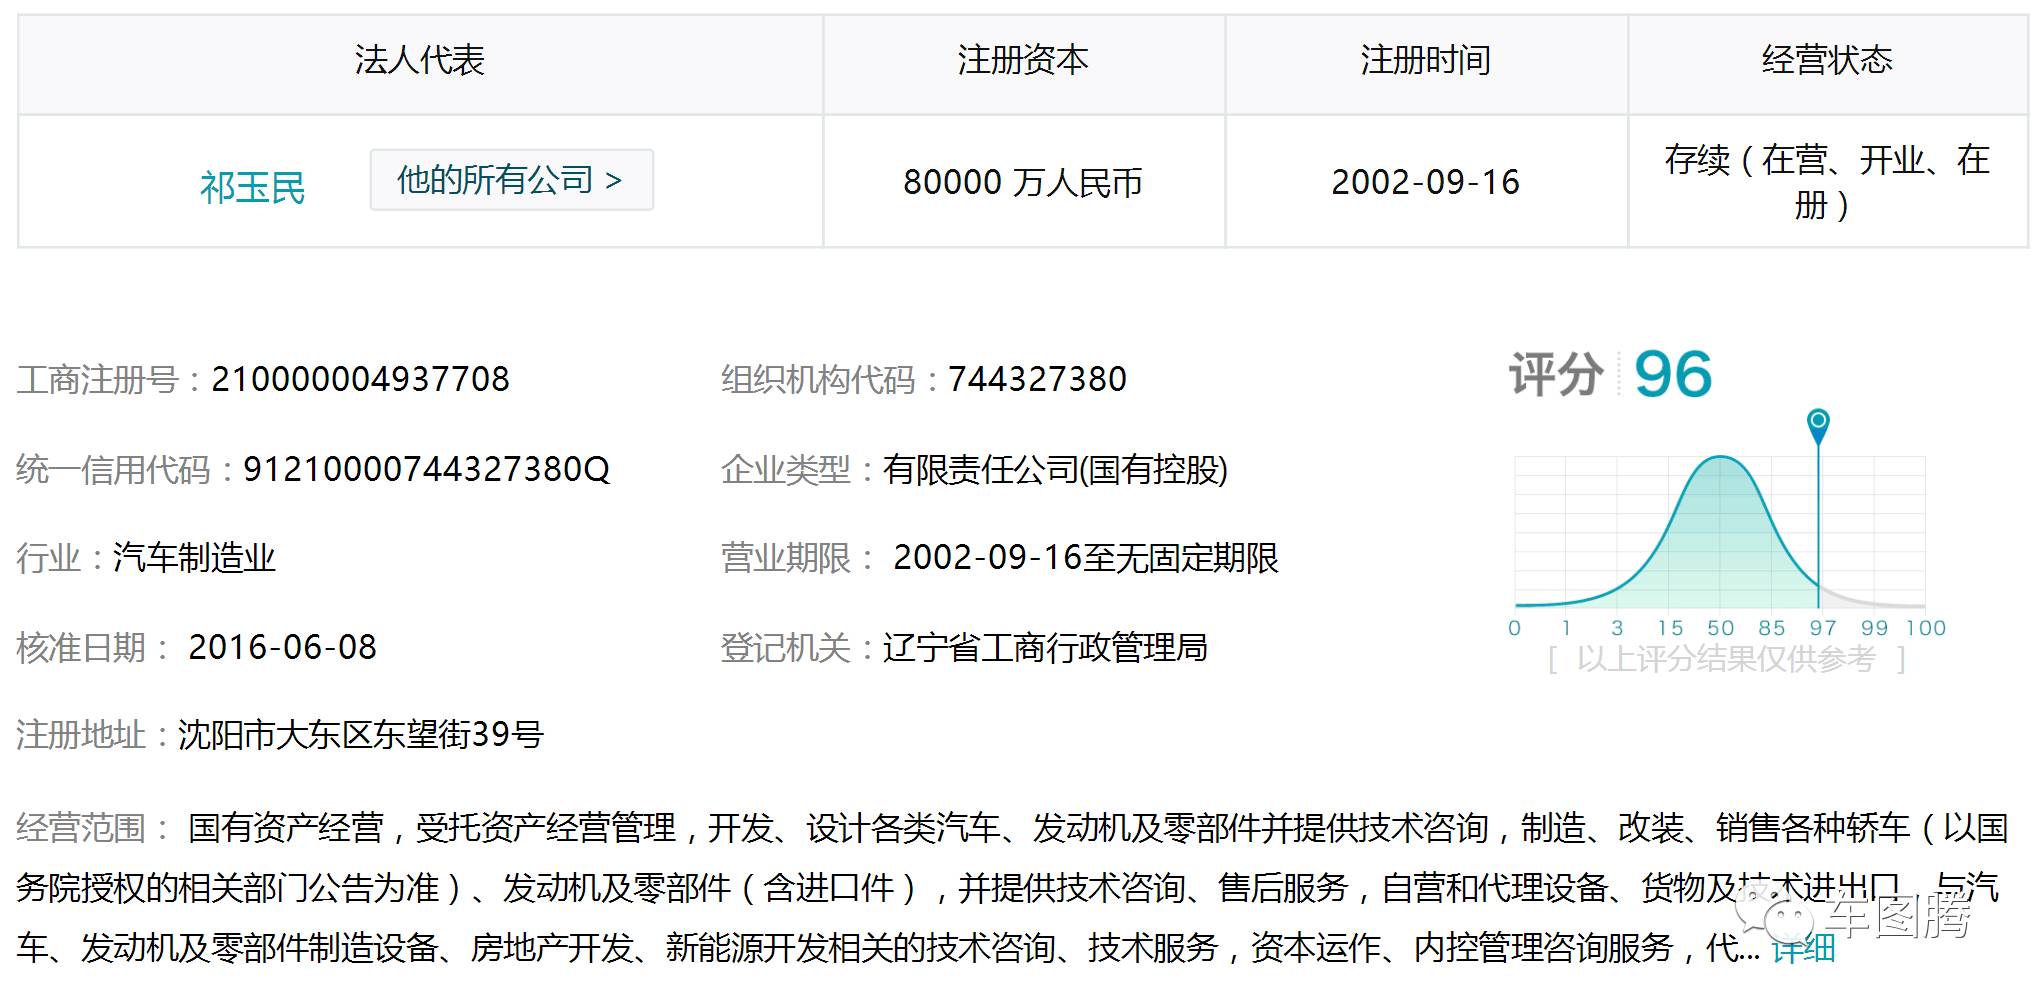Screen dimensions: 2038x1005
Task: Click the 他的所有公司 button
Action: click(x=511, y=180)
